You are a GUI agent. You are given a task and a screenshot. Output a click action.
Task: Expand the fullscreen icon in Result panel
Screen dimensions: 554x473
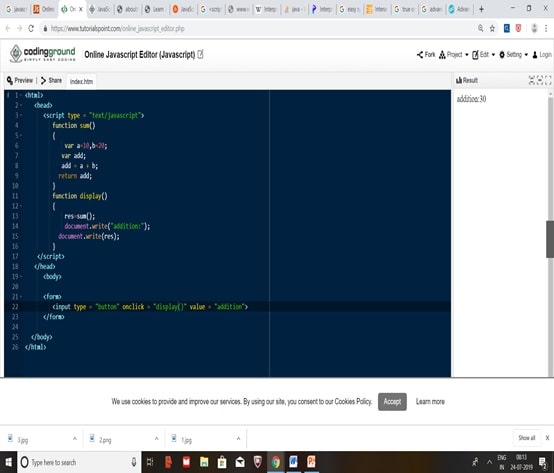(x=548, y=81)
